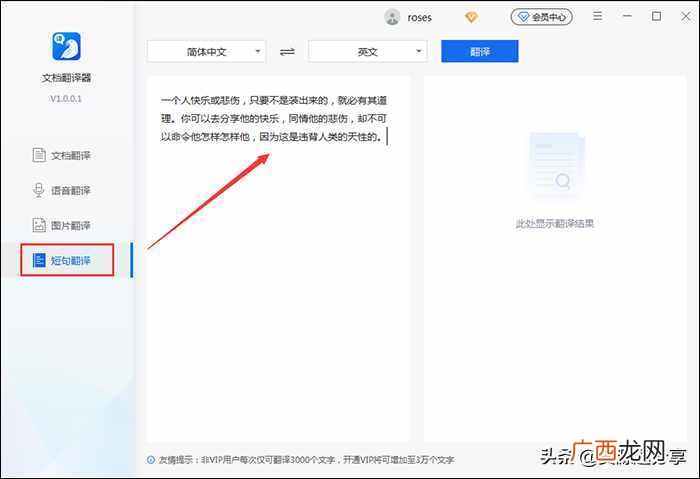Click the microphone icon beside 语音翻译
The width and height of the screenshot is (700, 479).
tap(39, 190)
